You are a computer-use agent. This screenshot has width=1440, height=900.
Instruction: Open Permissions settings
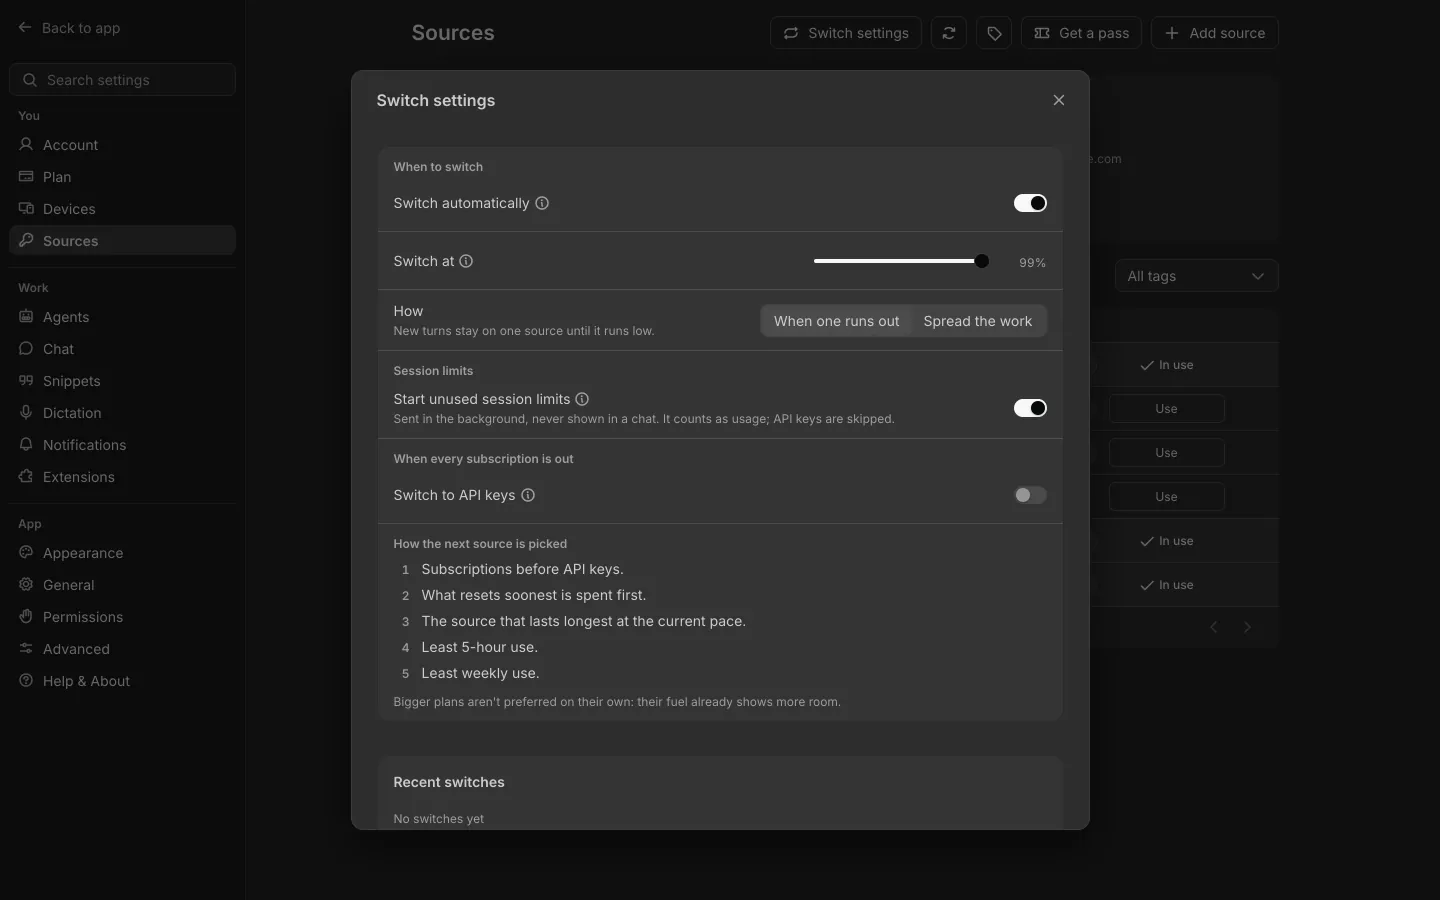click(x=122, y=617)
